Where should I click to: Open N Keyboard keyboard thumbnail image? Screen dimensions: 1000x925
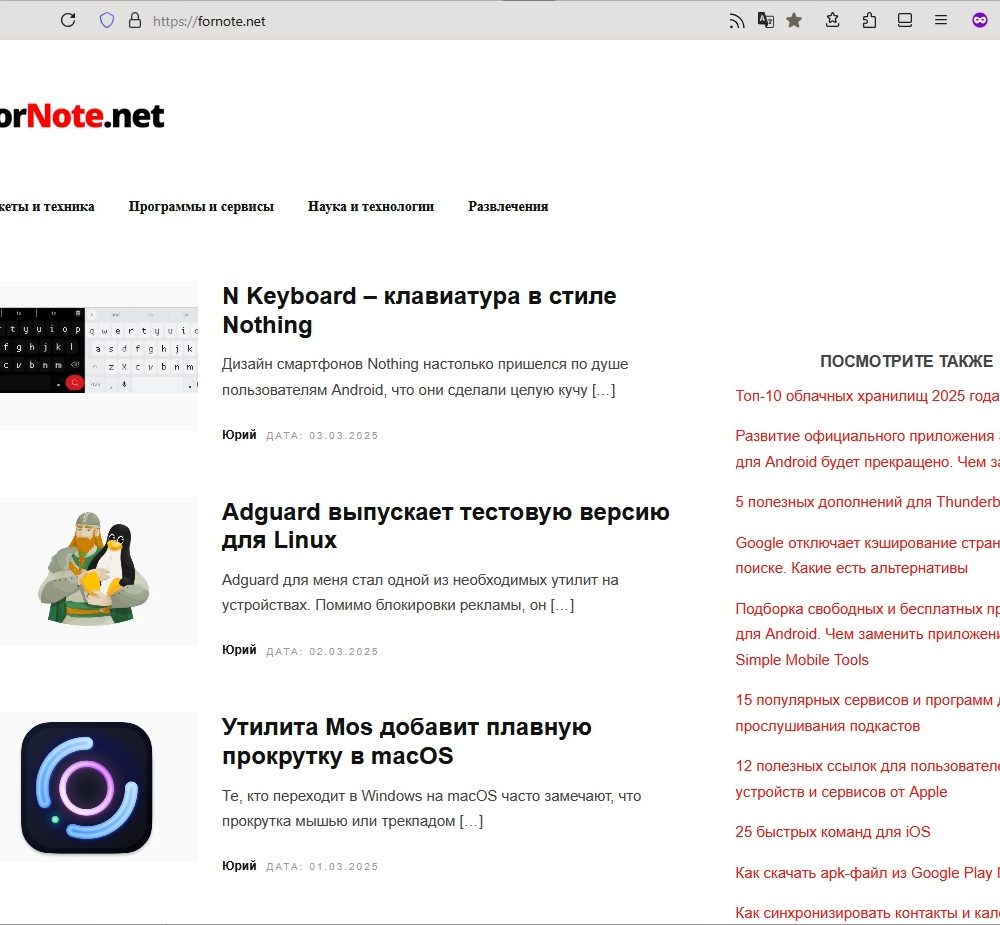tap(99, 355)
